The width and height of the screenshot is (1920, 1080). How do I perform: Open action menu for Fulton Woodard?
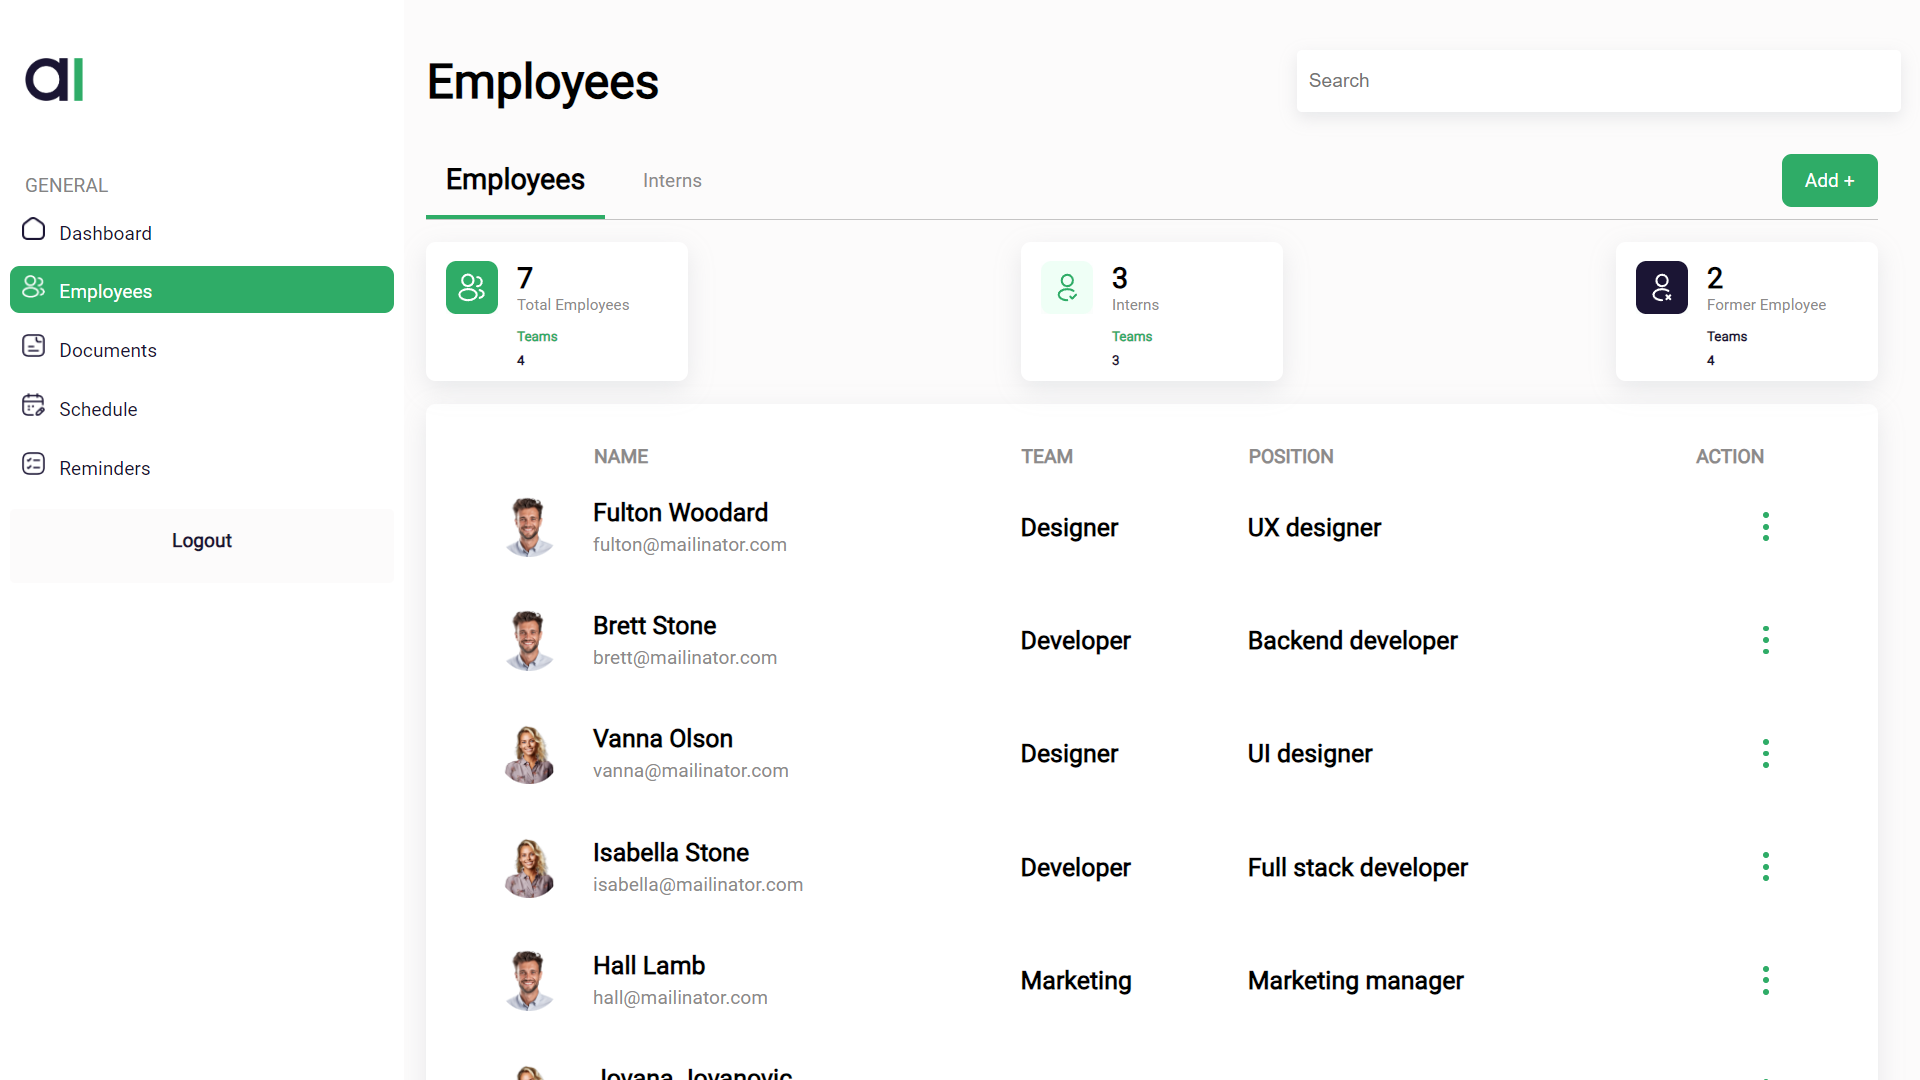click(x=1766, y=527)
